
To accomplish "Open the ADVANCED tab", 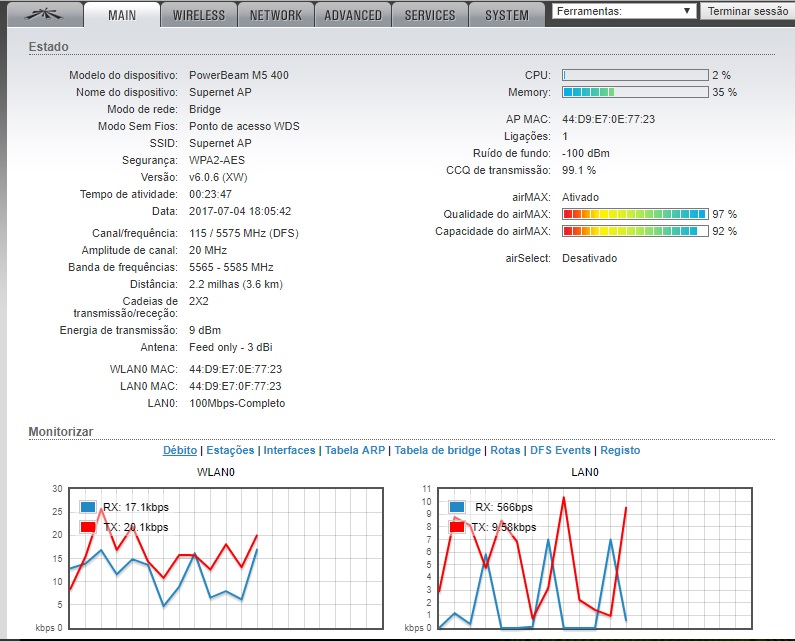I will point(352,15).
